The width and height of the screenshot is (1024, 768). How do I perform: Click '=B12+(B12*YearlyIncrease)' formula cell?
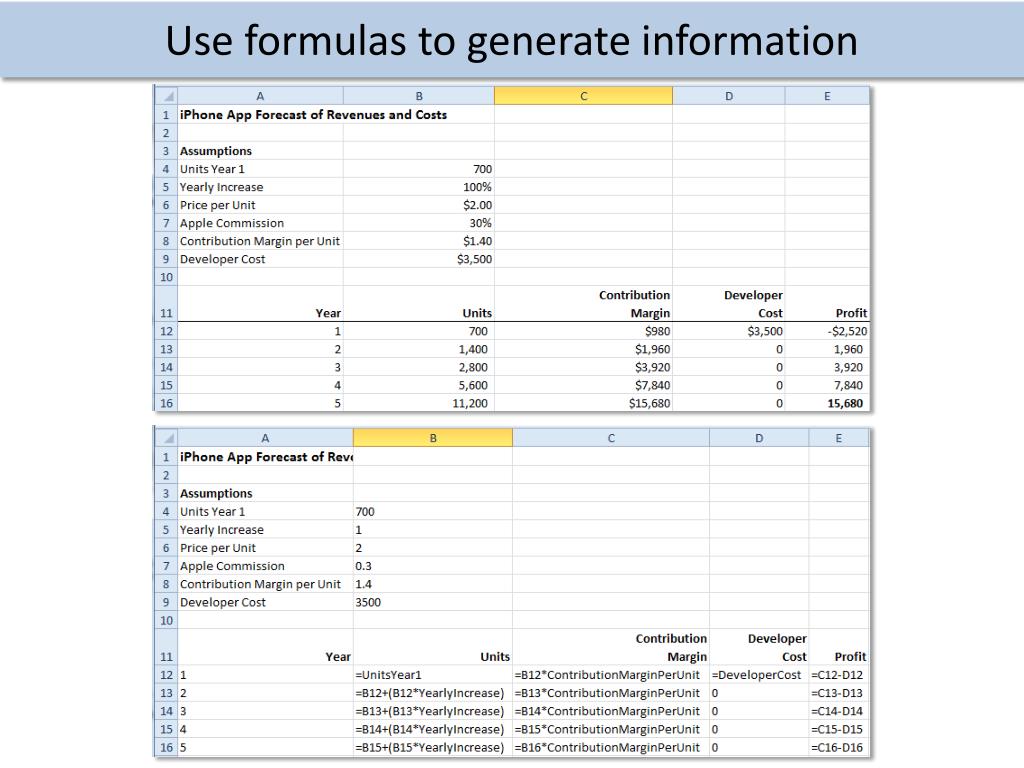[x=430, y=693]
